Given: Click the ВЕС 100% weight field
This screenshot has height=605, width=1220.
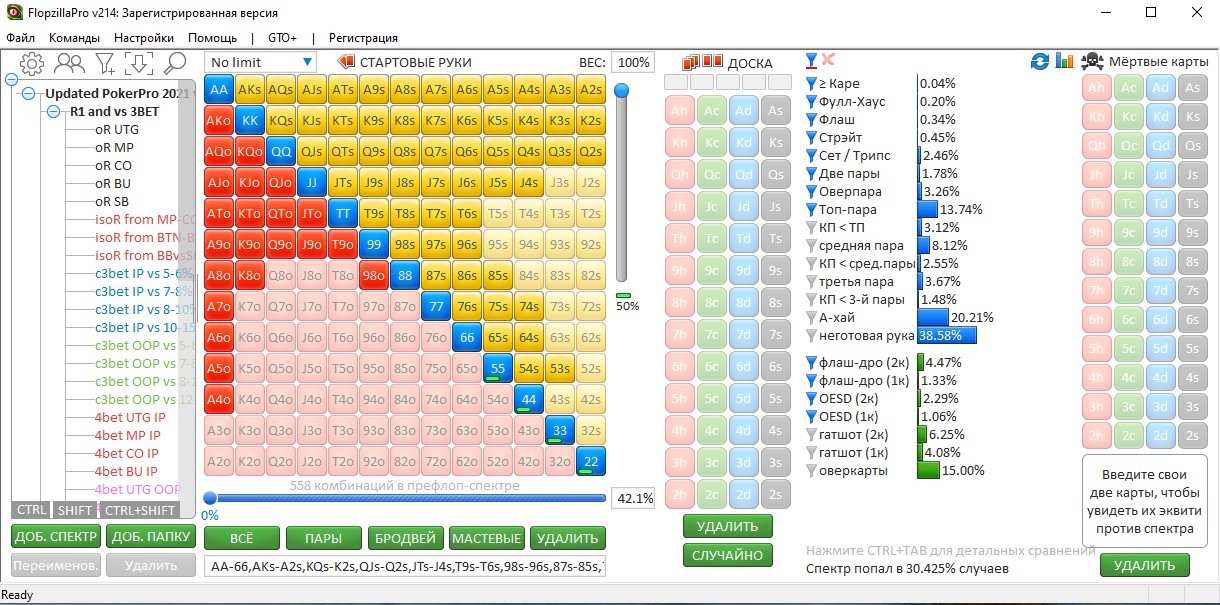Looking at the screenshot, I should click(632, 62).
